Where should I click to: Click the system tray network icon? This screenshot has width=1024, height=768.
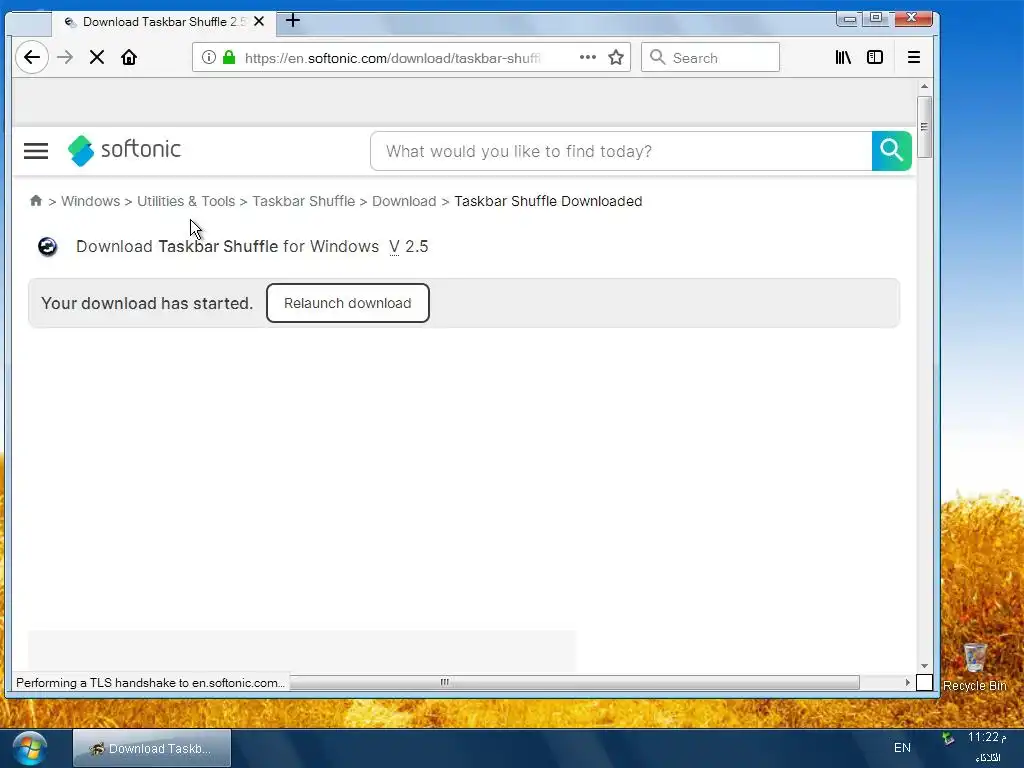pyautogui.click(x=948, y=739)
